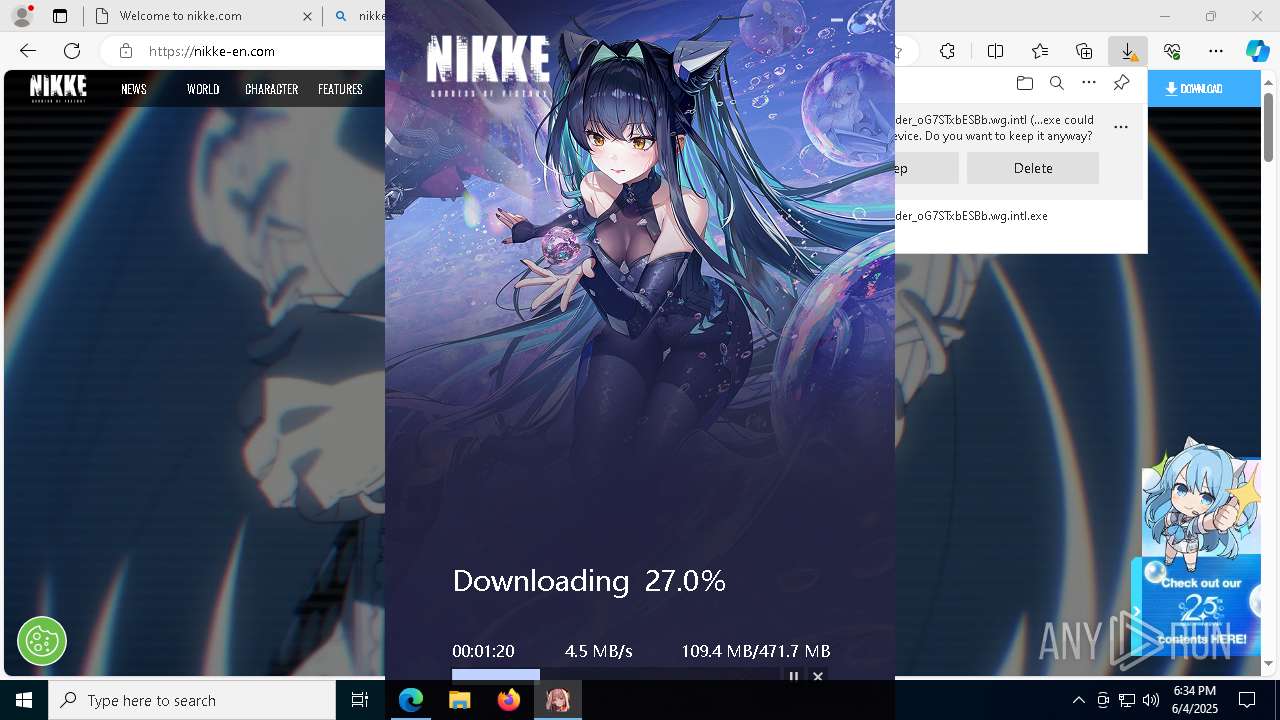The width and height of the screenshot is (1280, 720).
Task: Open the downloads folder from flyout
Action: [x=1024, y=83]
